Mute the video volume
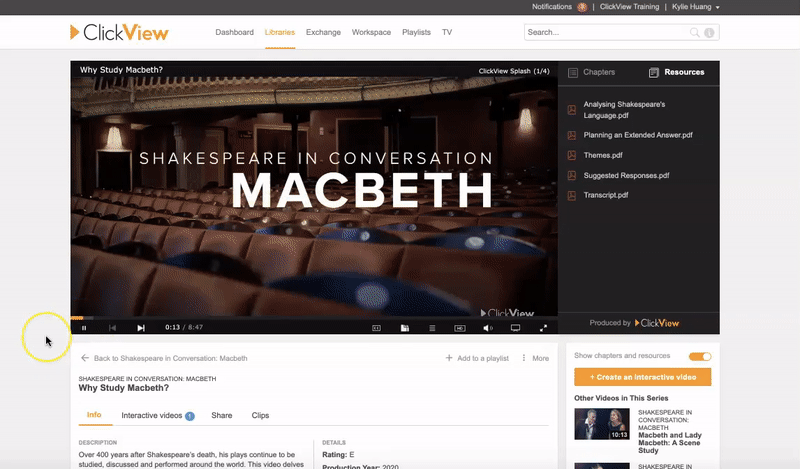This screenshot has height=469, width=800. click(488, 328)
